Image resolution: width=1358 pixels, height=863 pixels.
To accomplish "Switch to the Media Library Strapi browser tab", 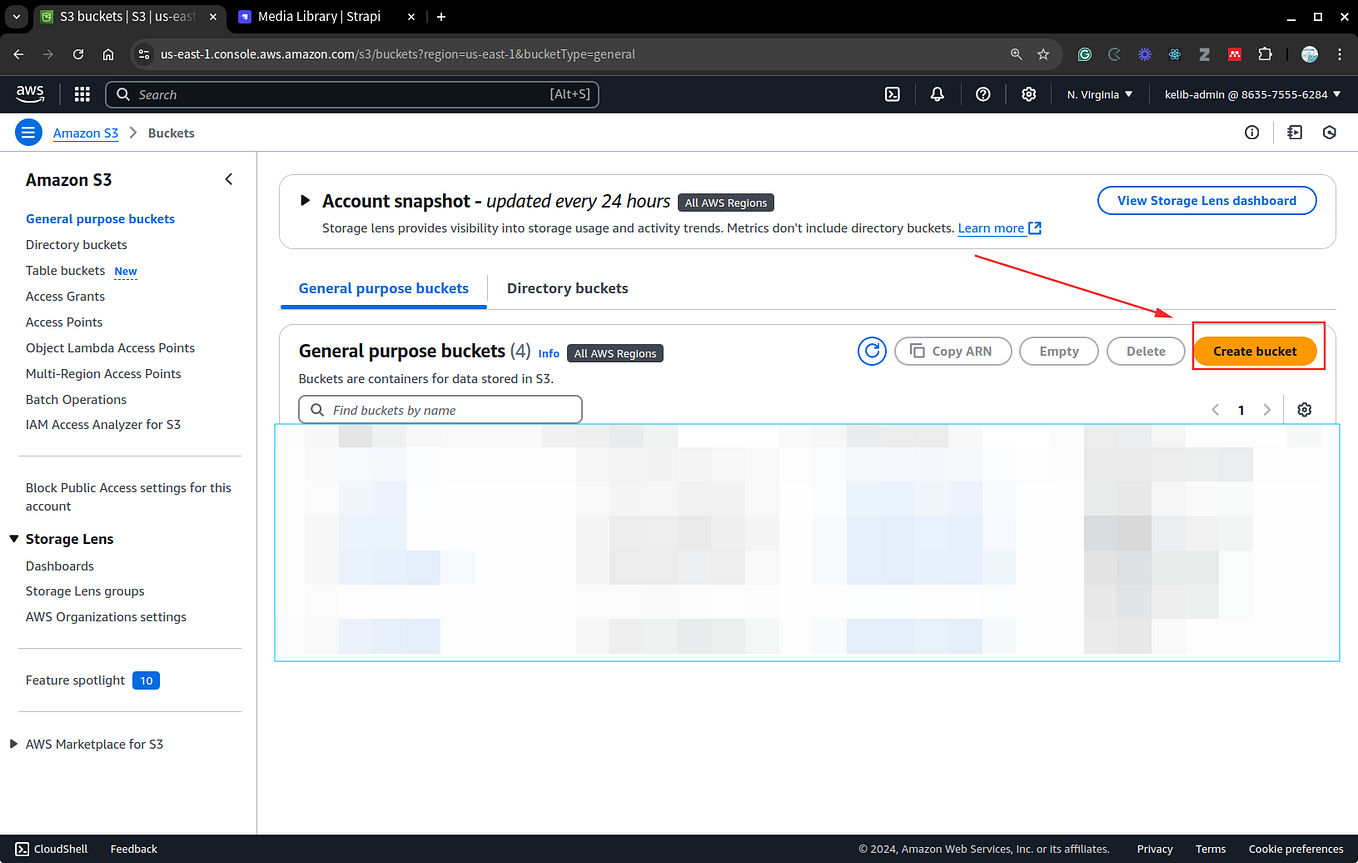I will pyautogui.click(x=320, y=16).
